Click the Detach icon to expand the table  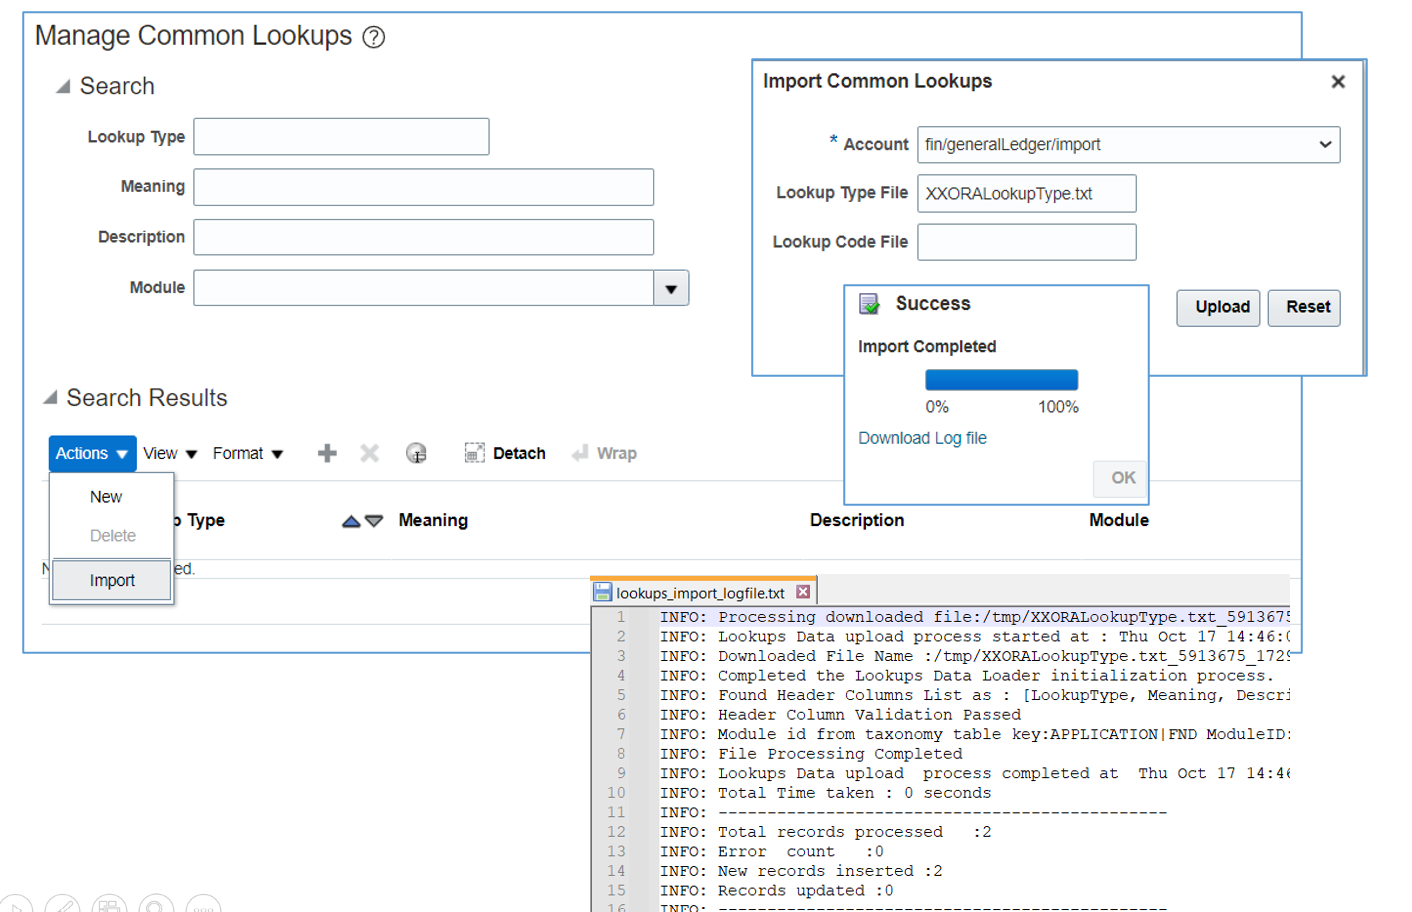coord(474,453)
